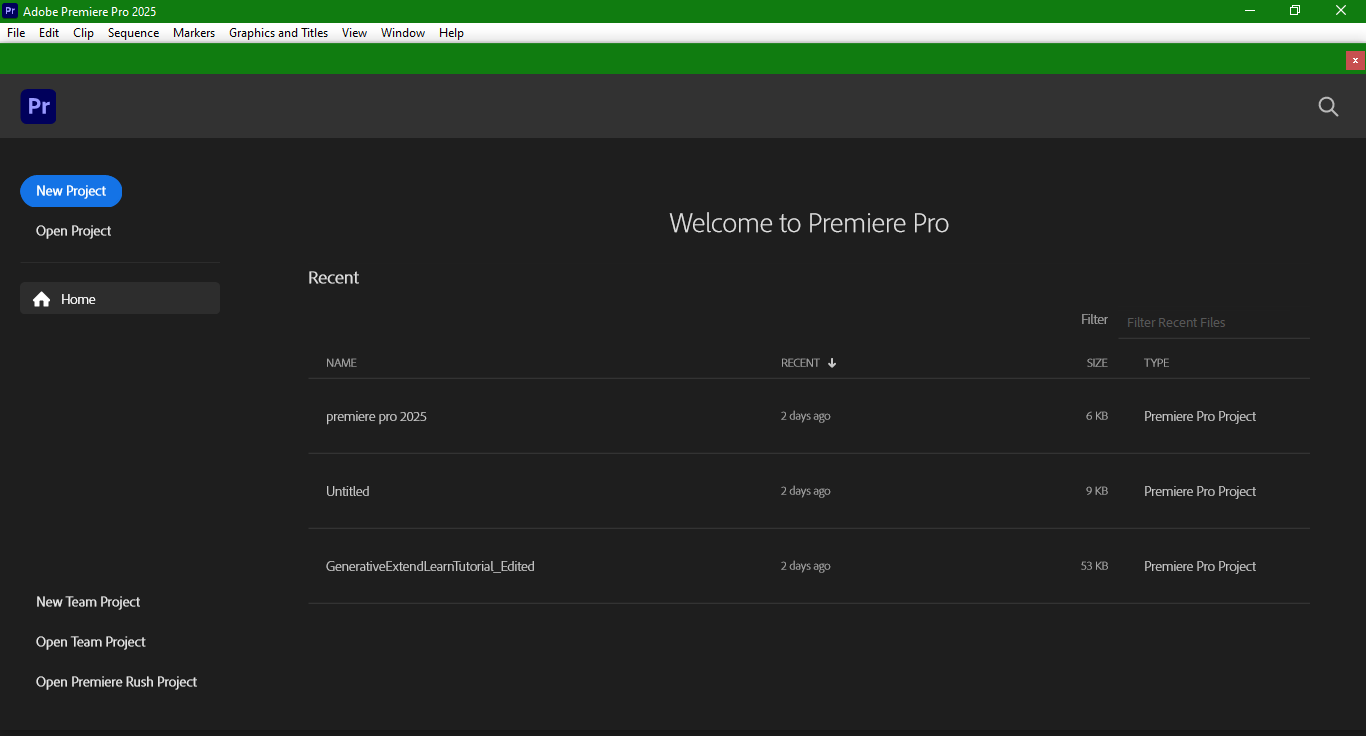Sort by TYPE column header
The width and height of the screenshot is (1366, 736).
pos(1156,363)
